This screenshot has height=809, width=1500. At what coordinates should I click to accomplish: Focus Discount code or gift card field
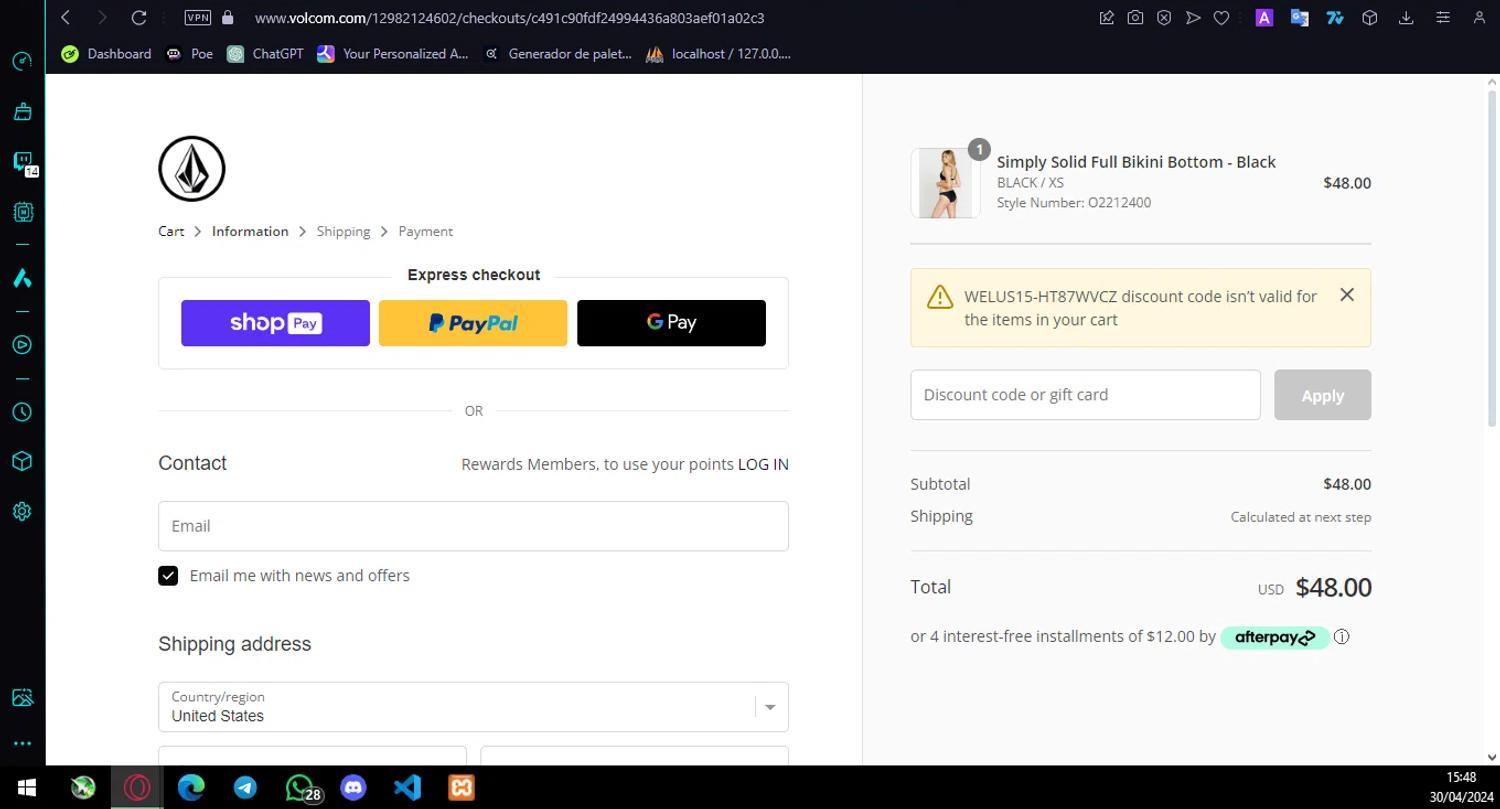(x=1085, y=395)
